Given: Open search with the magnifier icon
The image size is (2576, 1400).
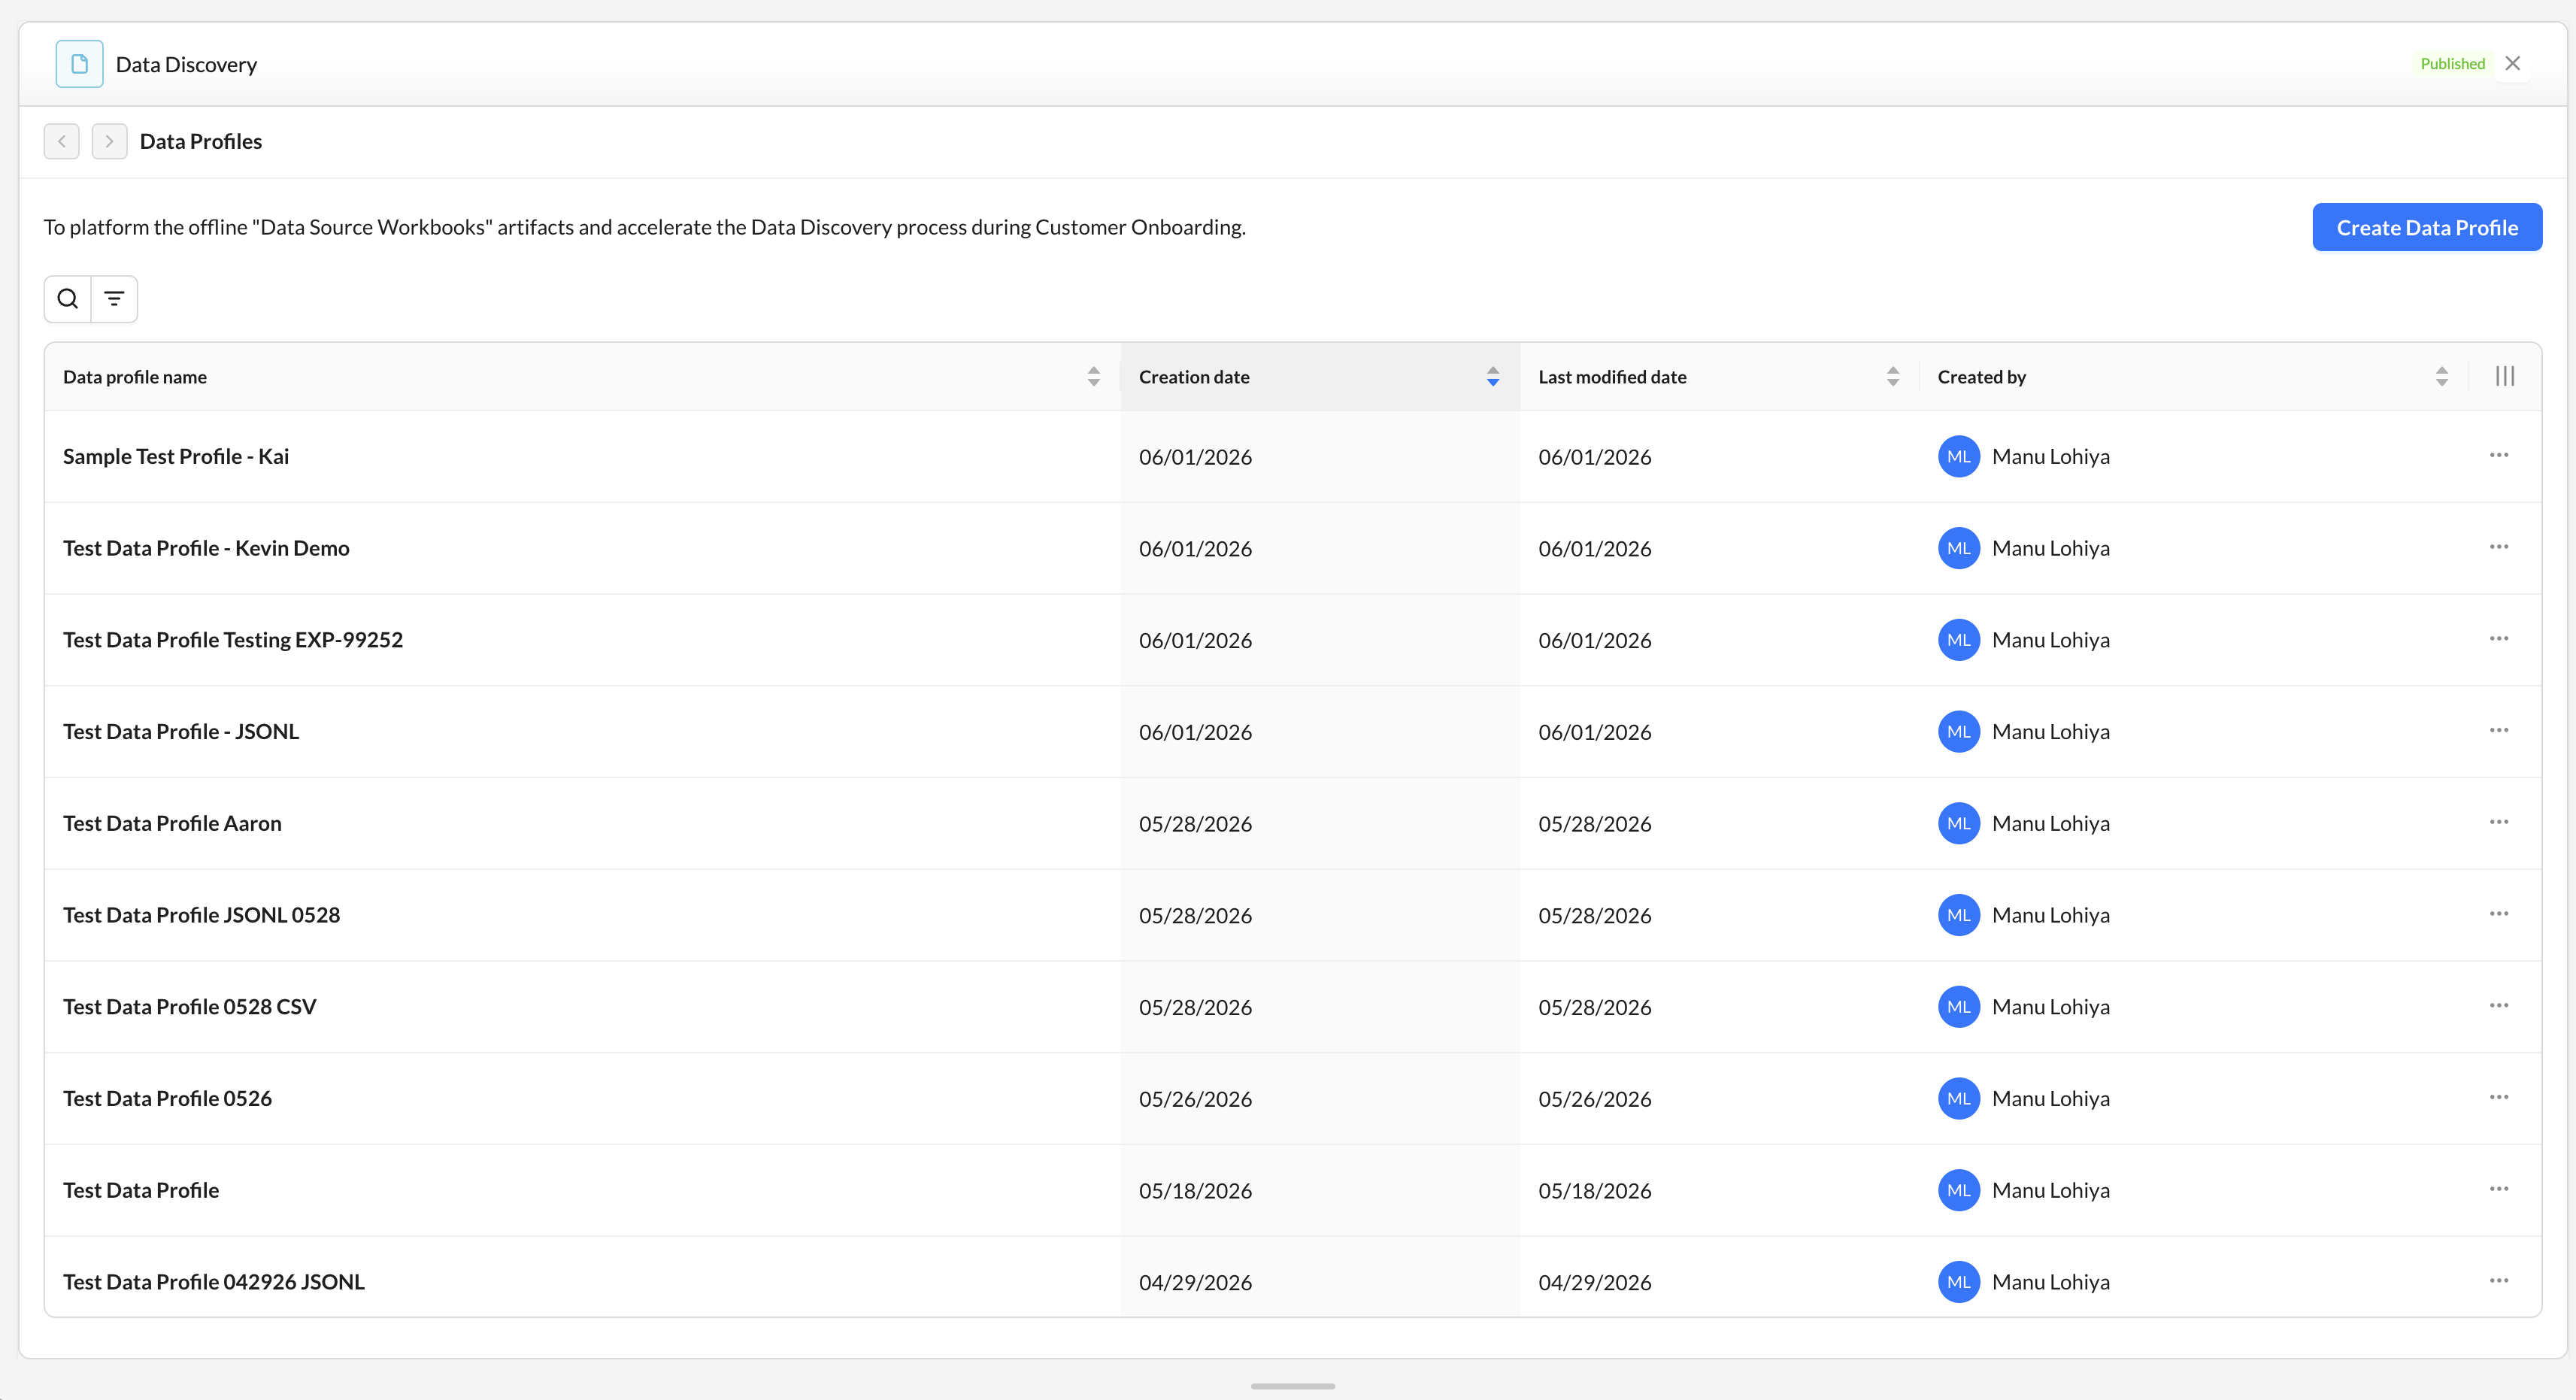Looking at the screenshot, I should [68, 299].
